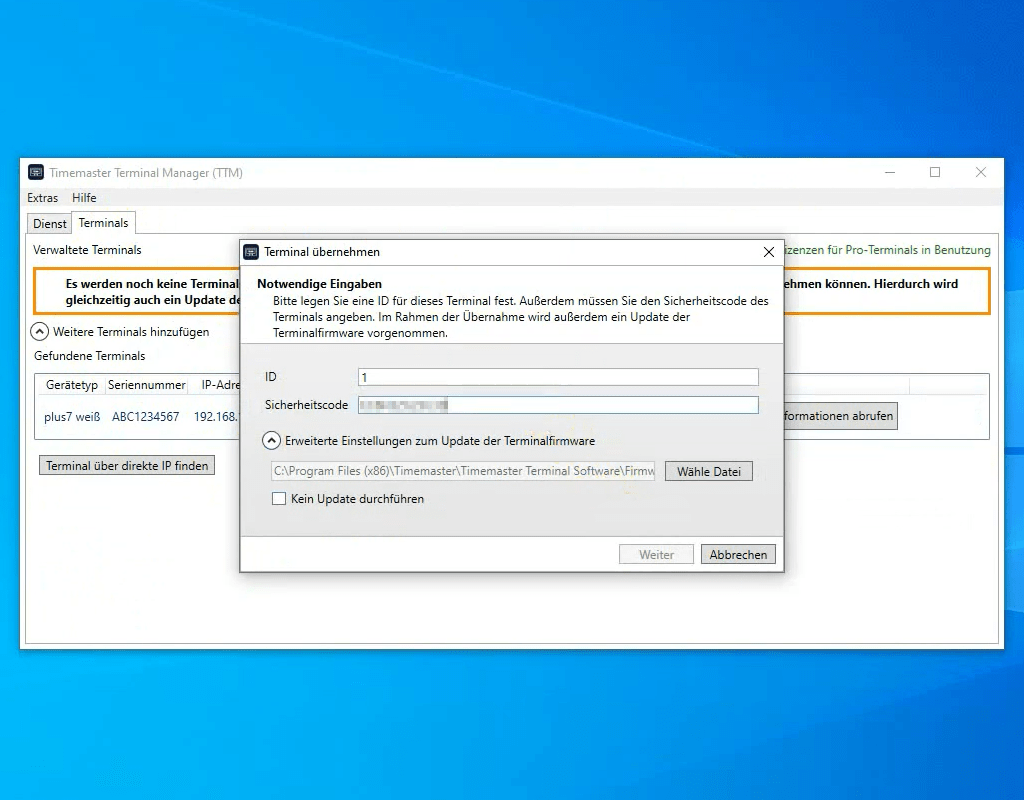Select the Terminals tab

click(104, 223)
